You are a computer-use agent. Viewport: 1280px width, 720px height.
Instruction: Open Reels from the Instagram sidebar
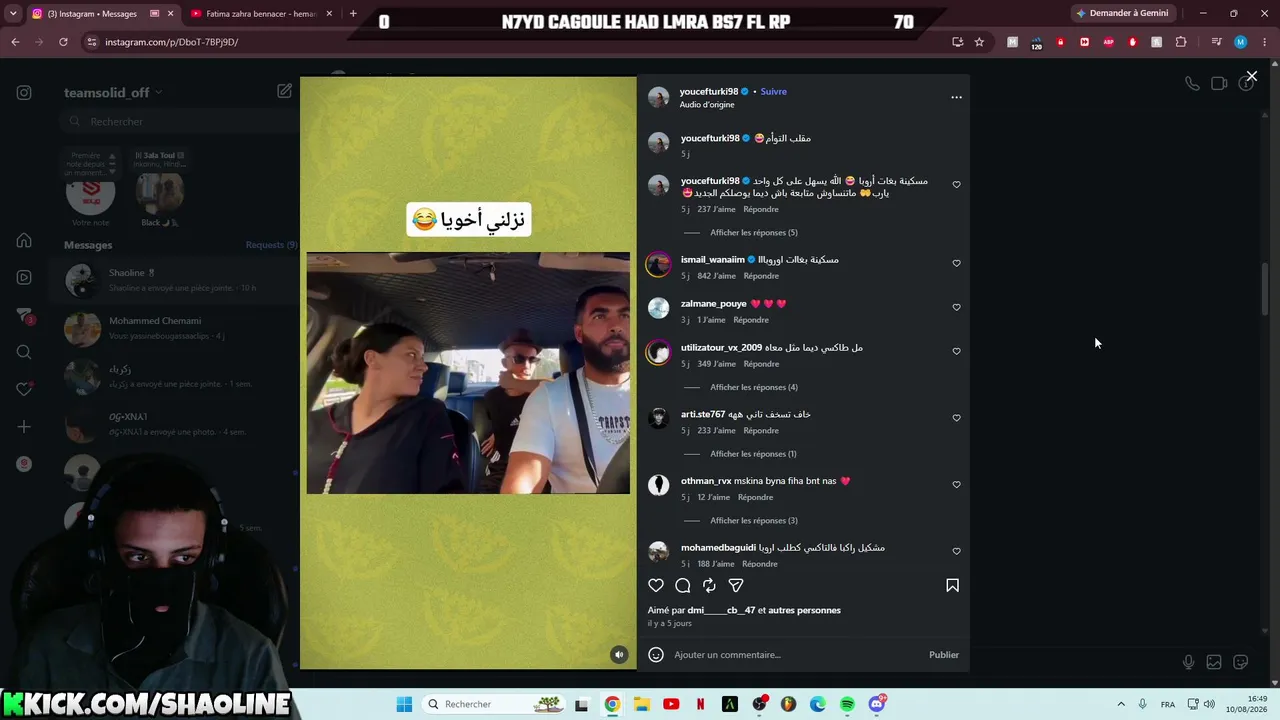[24, 277]
